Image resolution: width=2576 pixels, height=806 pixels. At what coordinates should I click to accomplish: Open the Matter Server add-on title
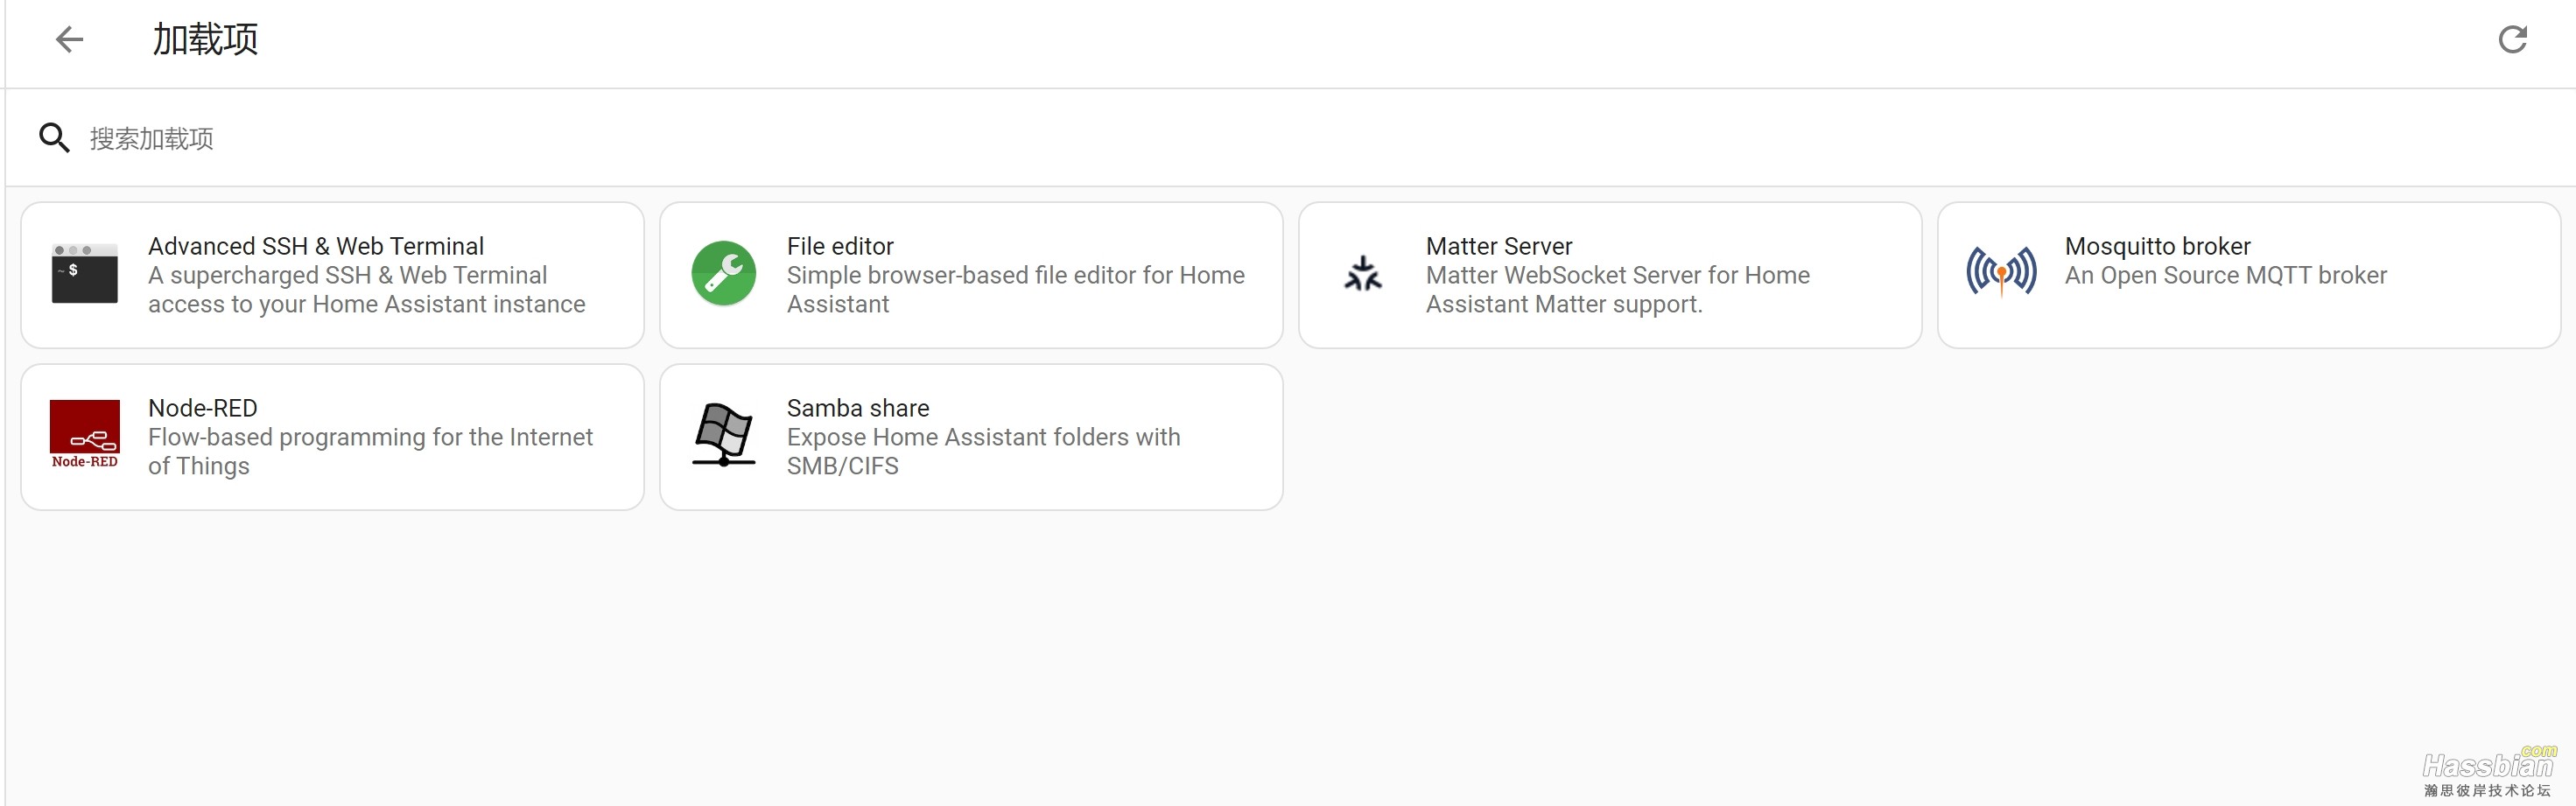coord(1499,246)
